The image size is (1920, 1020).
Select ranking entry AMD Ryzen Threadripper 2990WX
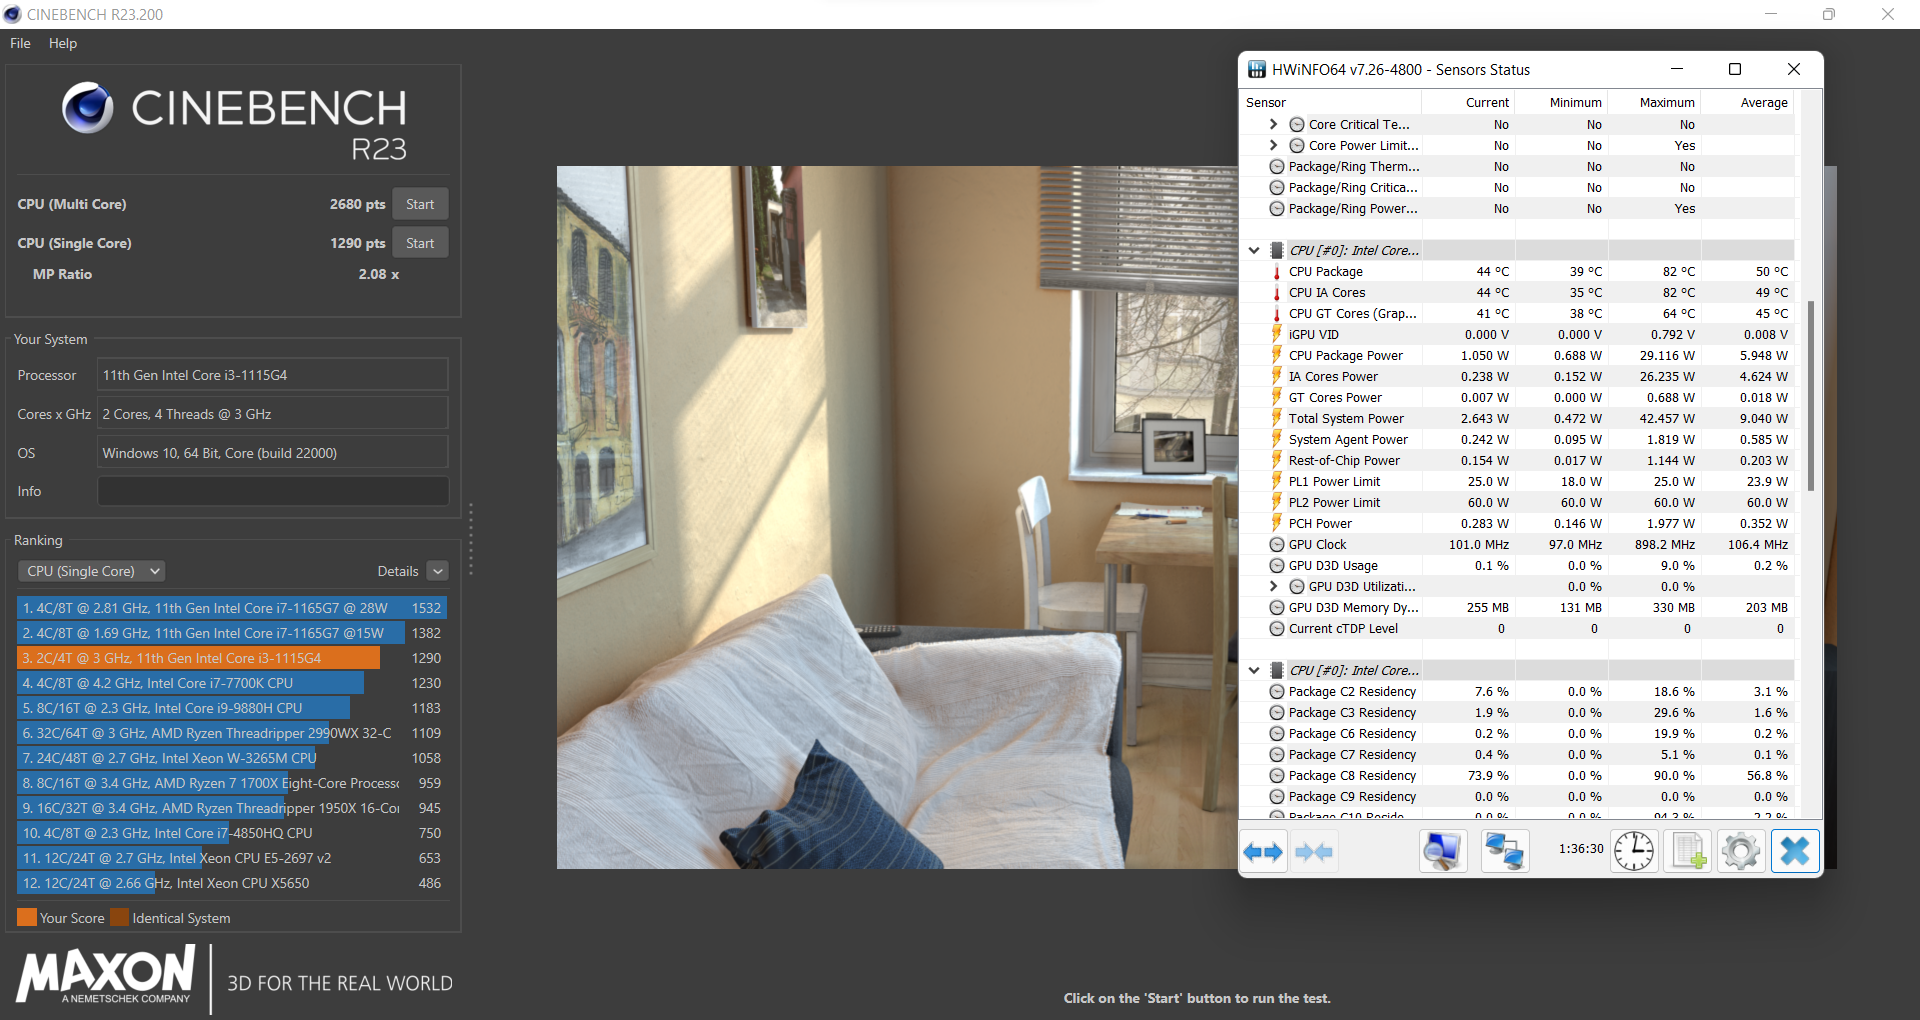pos(232,733)
